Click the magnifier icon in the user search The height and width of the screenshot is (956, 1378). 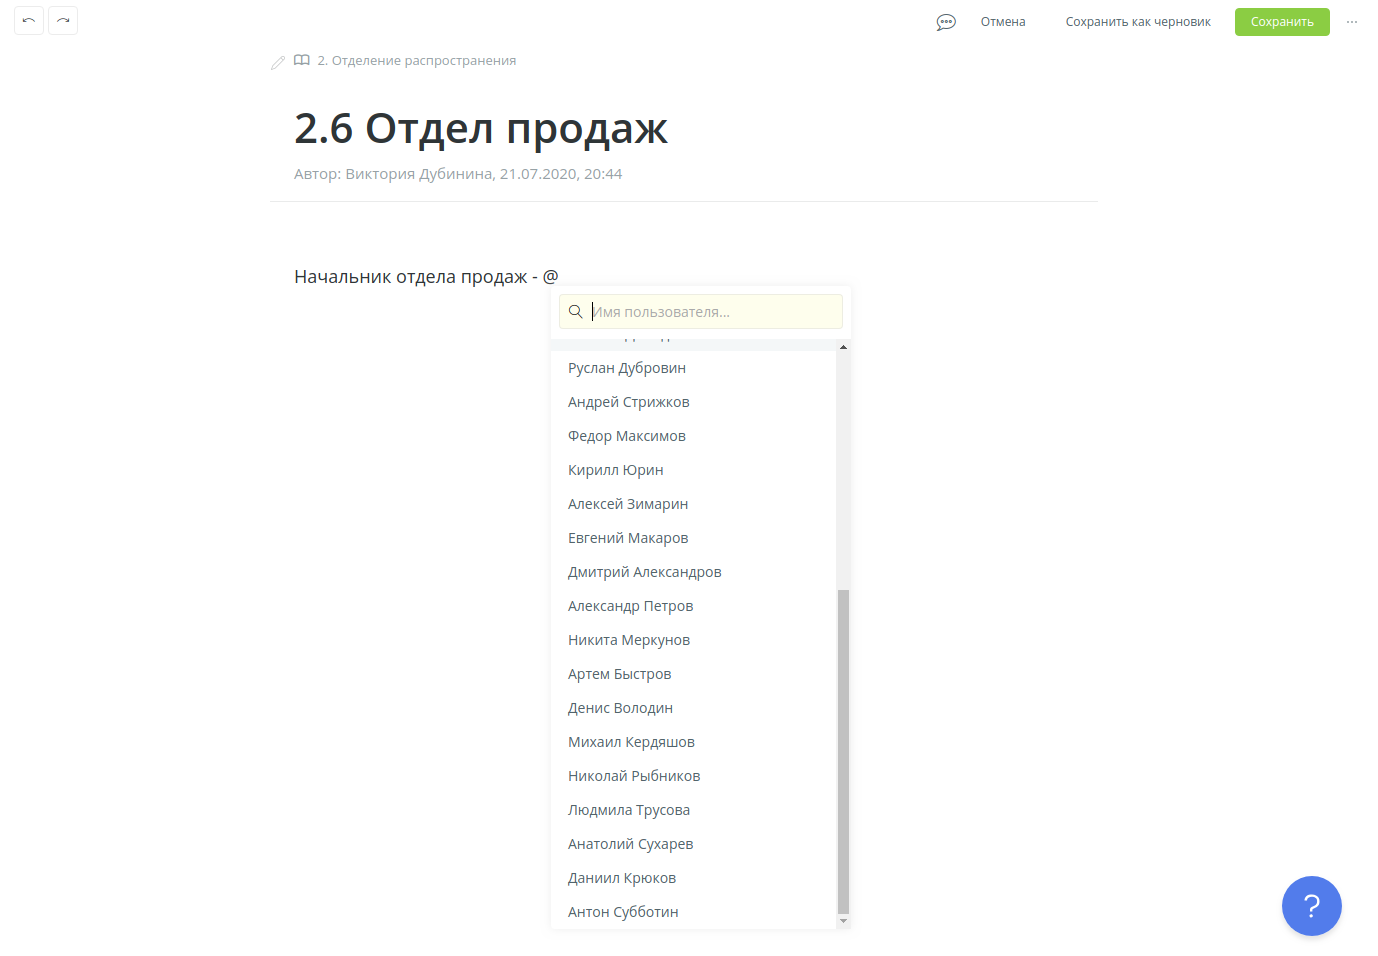[x=576, y=311]
